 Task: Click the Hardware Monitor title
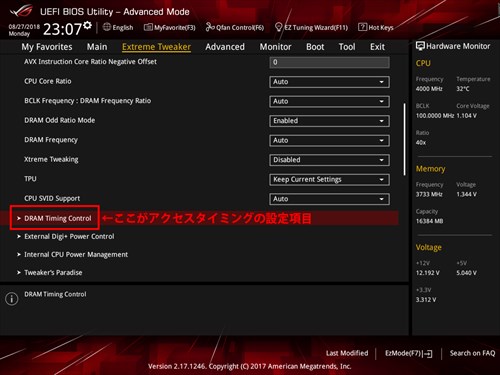pos(458,46)
